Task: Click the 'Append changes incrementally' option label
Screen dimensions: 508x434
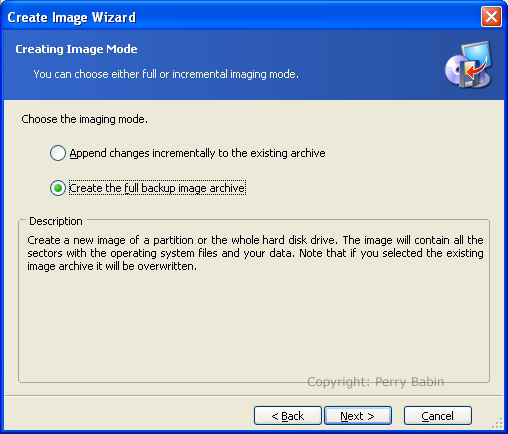Action: [197, 153]
